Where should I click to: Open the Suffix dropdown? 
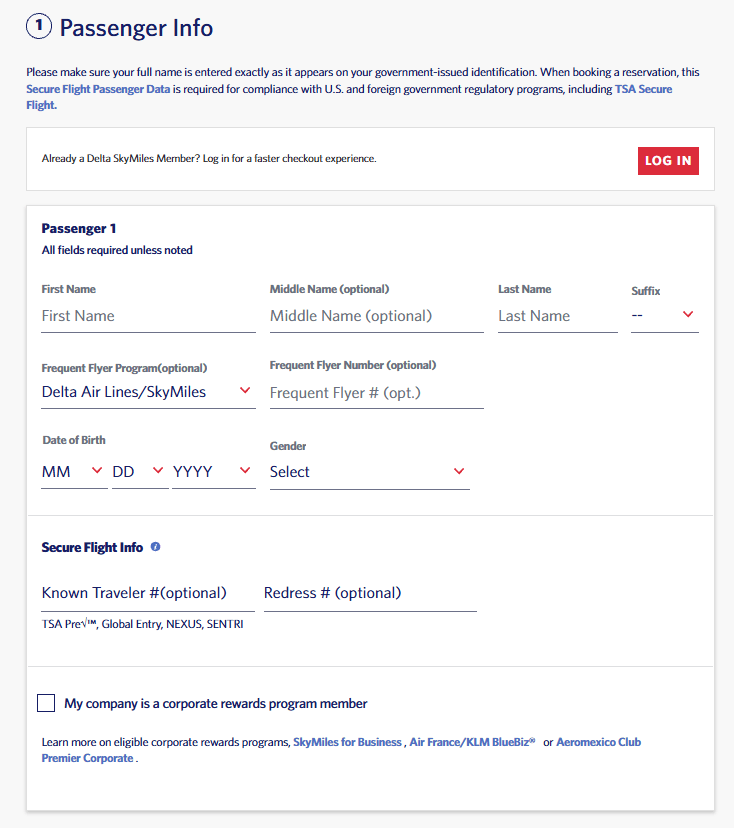(x=664, y=315)
